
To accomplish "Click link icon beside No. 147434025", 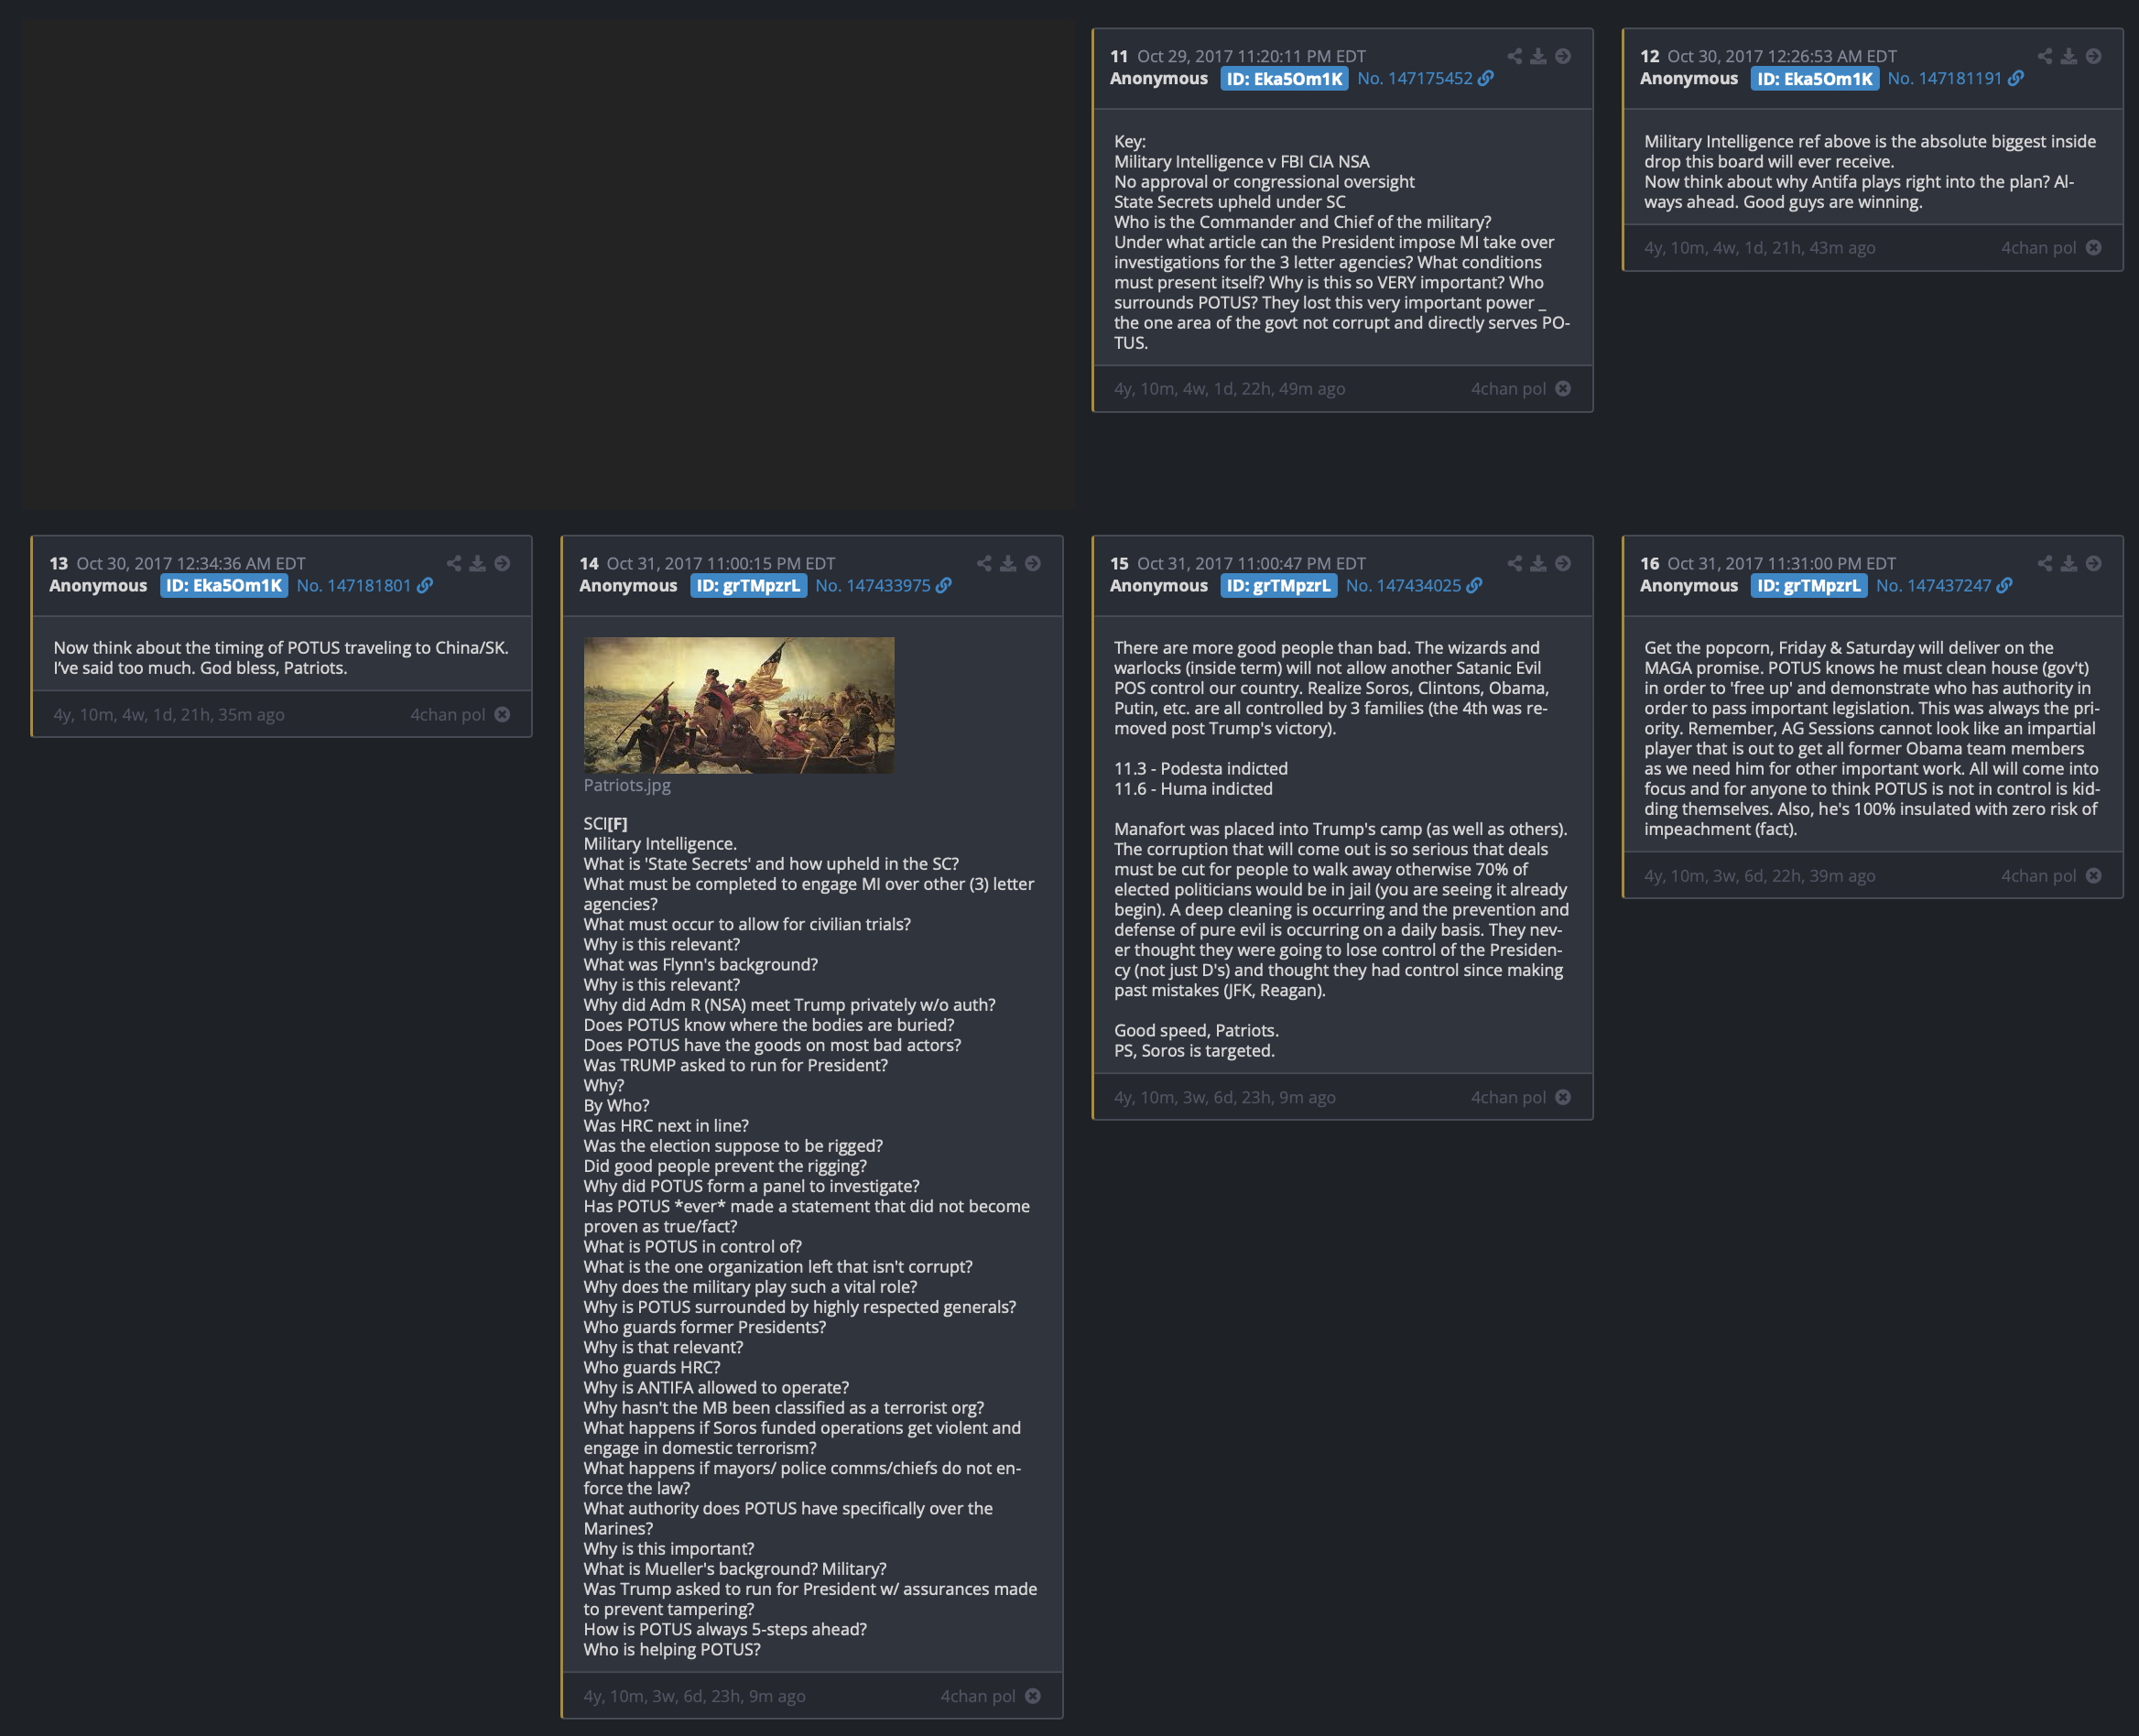I will coord(1474,585).
